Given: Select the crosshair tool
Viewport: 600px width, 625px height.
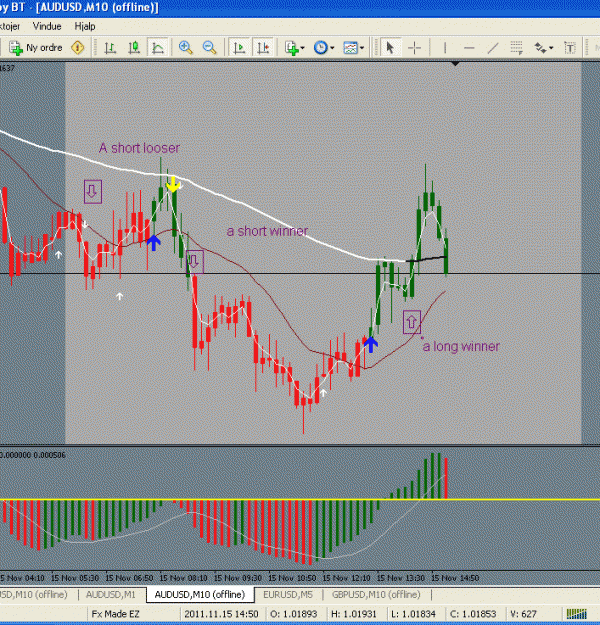Looking at the screenshot, I should tap(415, 48).
